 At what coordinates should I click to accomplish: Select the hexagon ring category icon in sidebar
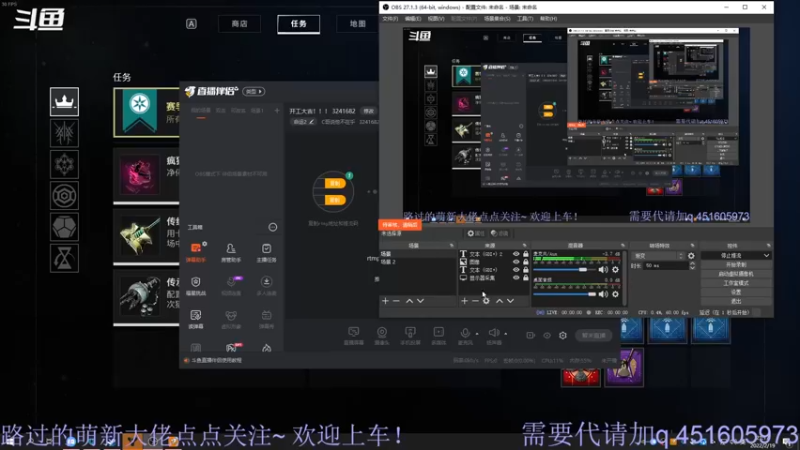tap(64, 195)
